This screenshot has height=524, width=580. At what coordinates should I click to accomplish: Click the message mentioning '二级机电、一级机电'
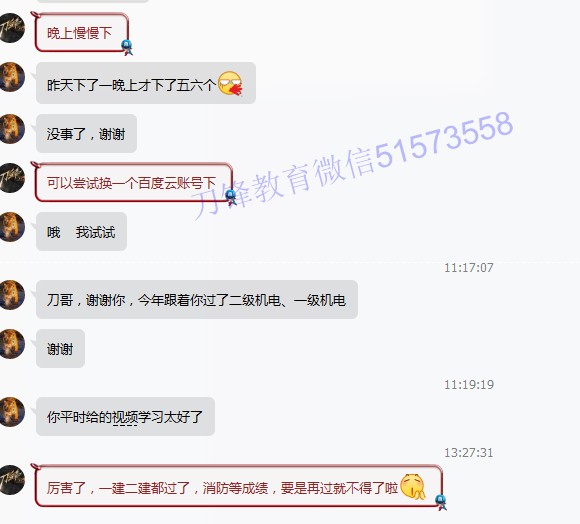197,300
